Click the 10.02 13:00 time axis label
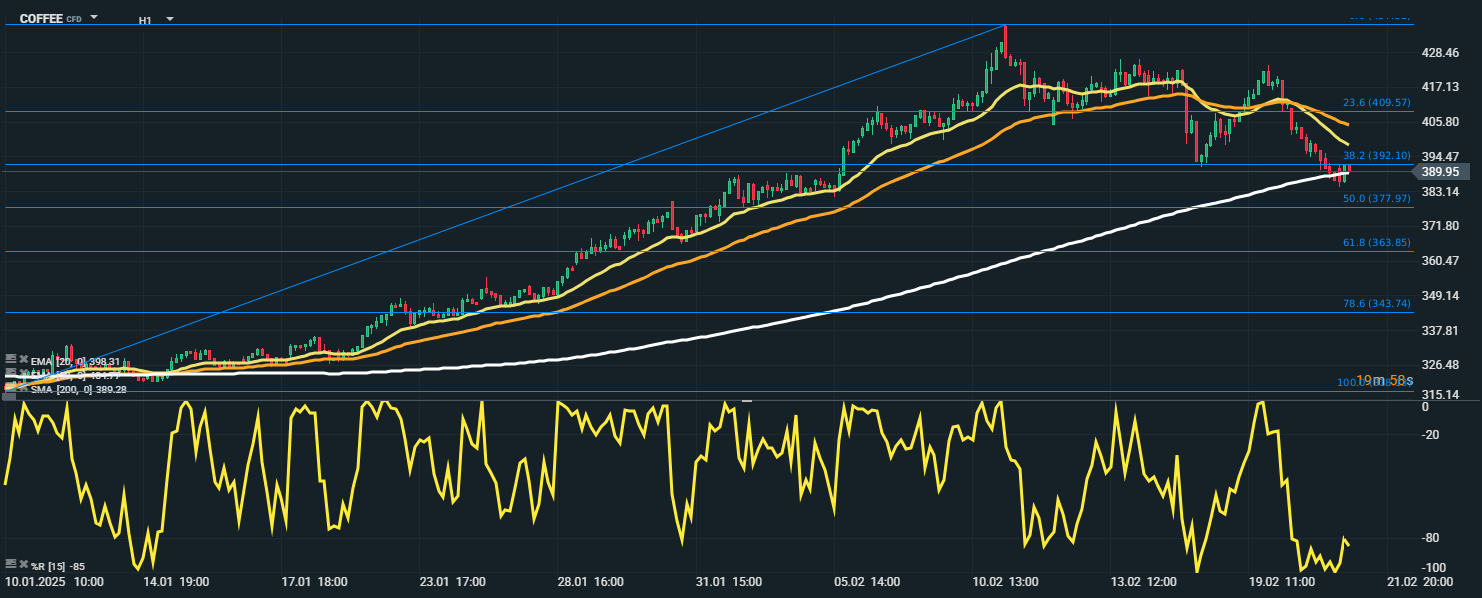1482x598 pixels. coord(1007,581)
